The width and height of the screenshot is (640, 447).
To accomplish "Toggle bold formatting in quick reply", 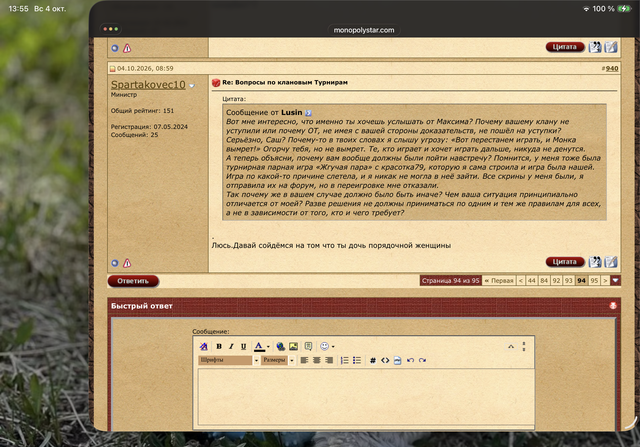I will point(219,347).
